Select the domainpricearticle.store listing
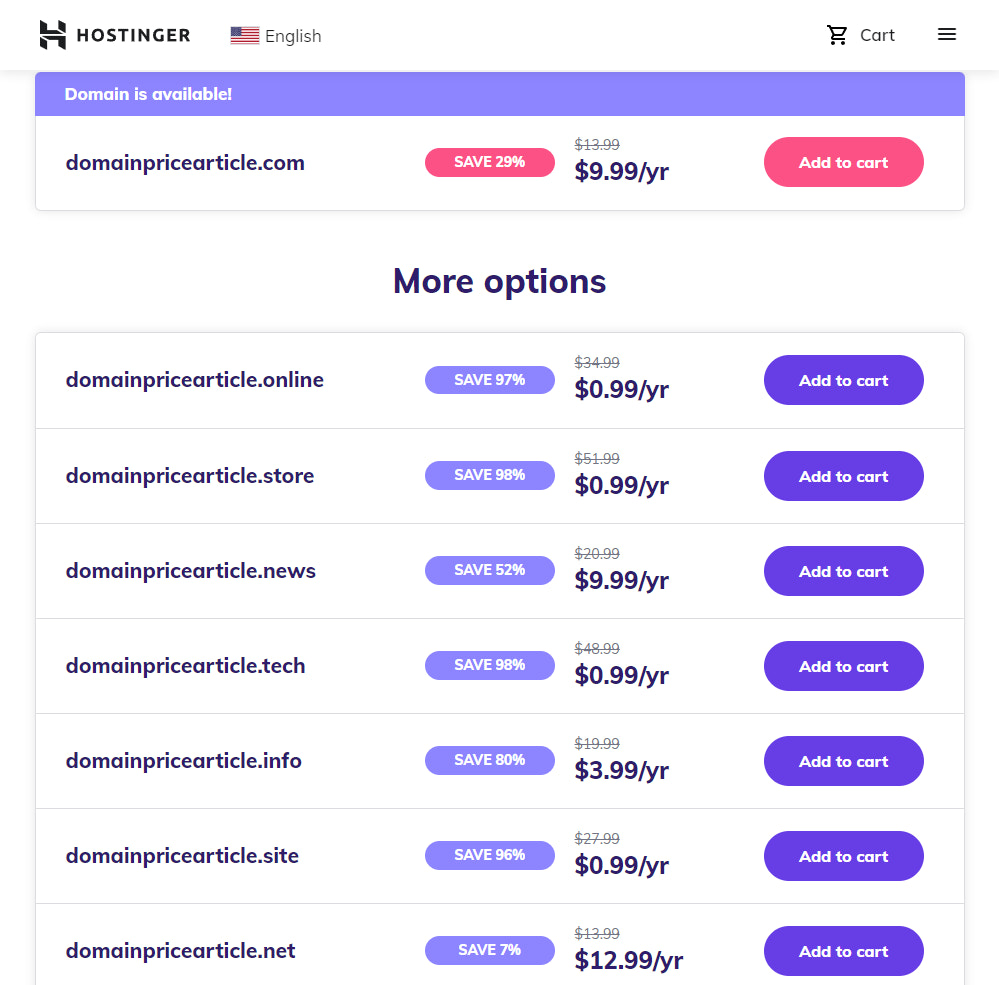The height and width of the screenshot is (985, 999). (x=189, y=476)
